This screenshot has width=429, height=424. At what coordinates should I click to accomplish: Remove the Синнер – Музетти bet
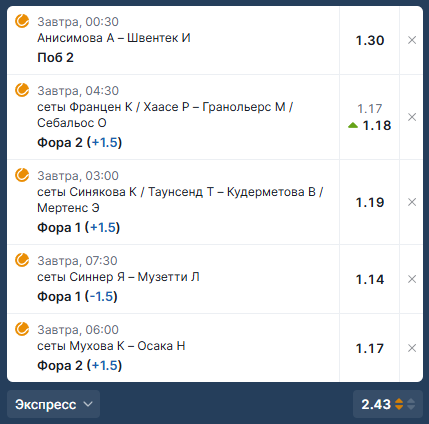tap(412, 279)
